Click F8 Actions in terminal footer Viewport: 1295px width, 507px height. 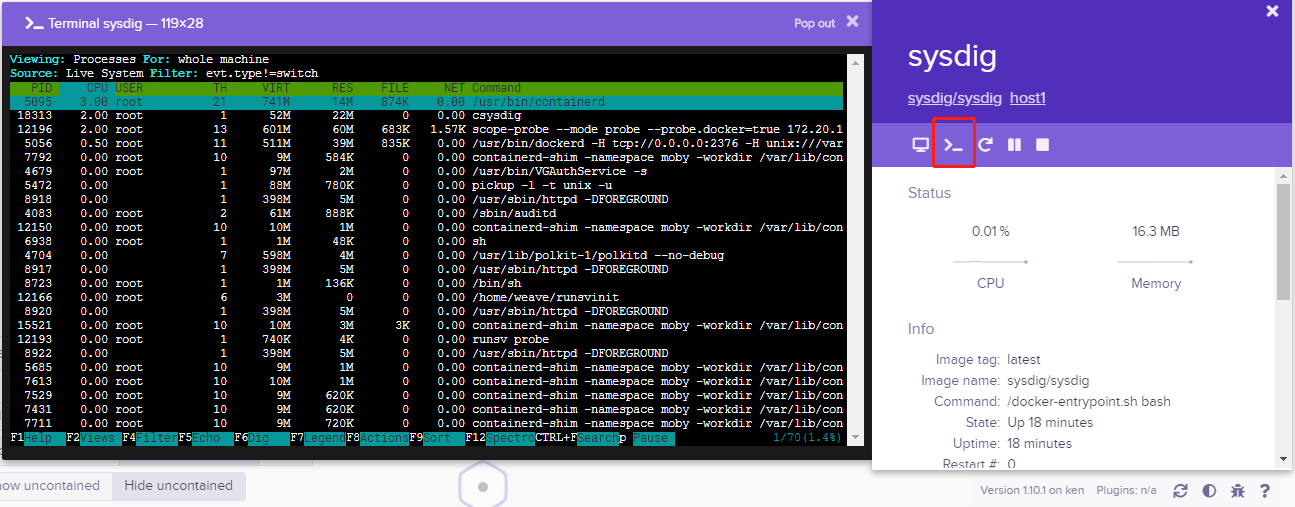377,439
